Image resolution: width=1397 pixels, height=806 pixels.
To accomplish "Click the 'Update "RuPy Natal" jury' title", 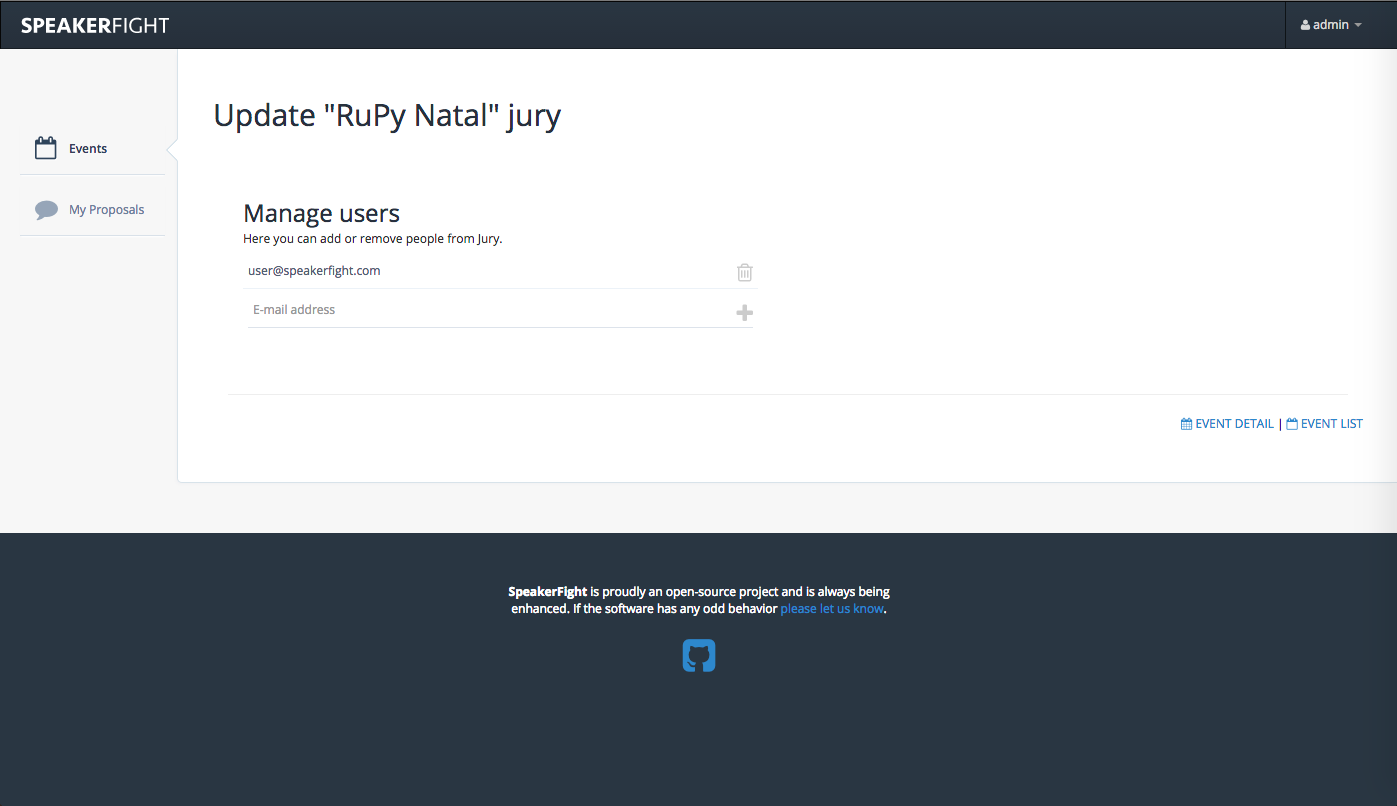I will (387, 116).
